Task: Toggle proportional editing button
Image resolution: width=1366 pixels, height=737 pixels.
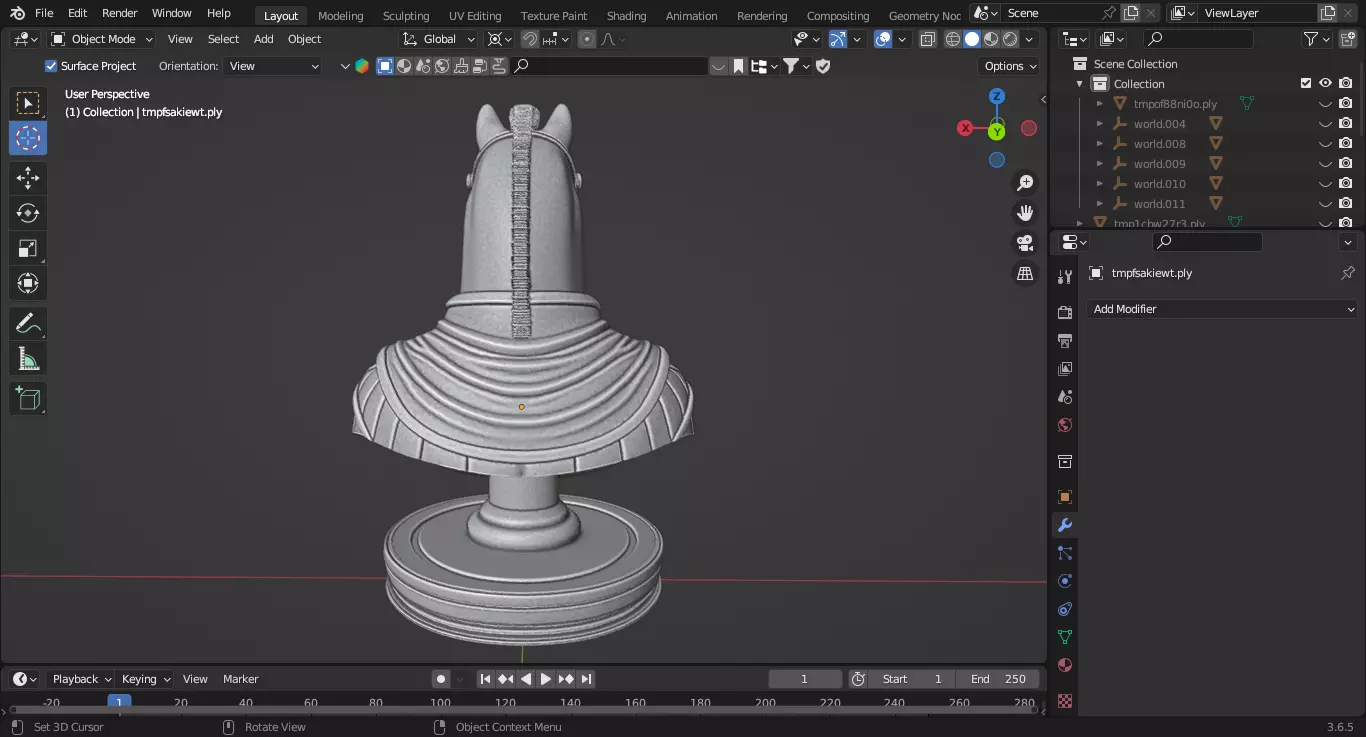Action: [x=586, y=39]
